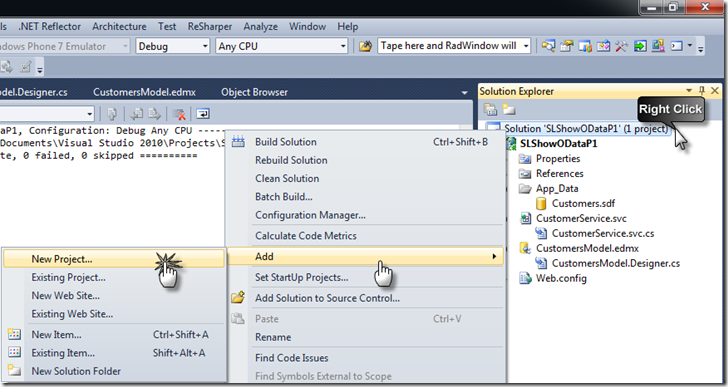Select Clean Solution in context menu

click(366, 178)
